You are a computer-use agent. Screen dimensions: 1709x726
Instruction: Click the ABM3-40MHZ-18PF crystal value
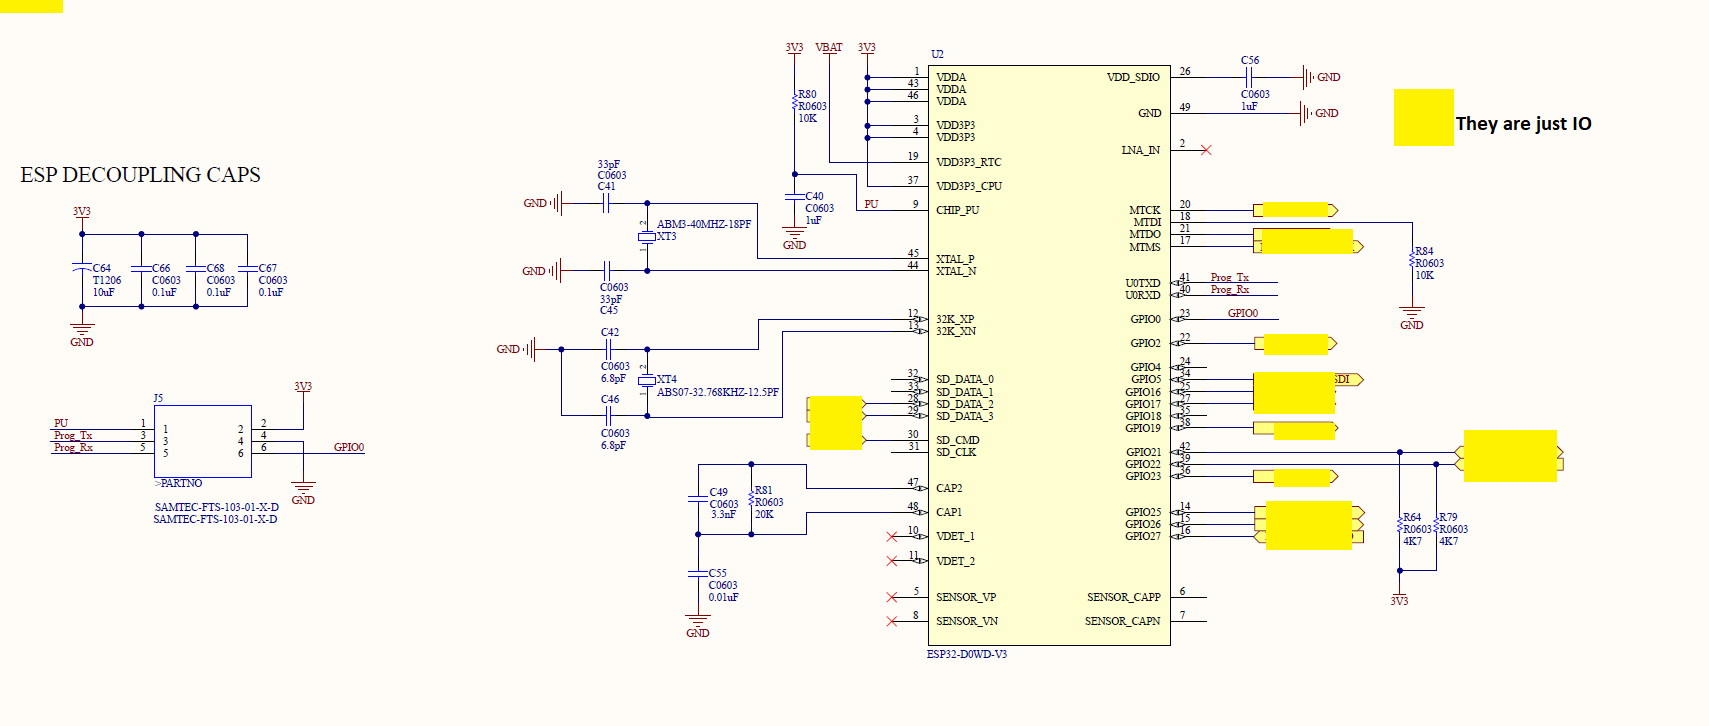click(704, 224)
